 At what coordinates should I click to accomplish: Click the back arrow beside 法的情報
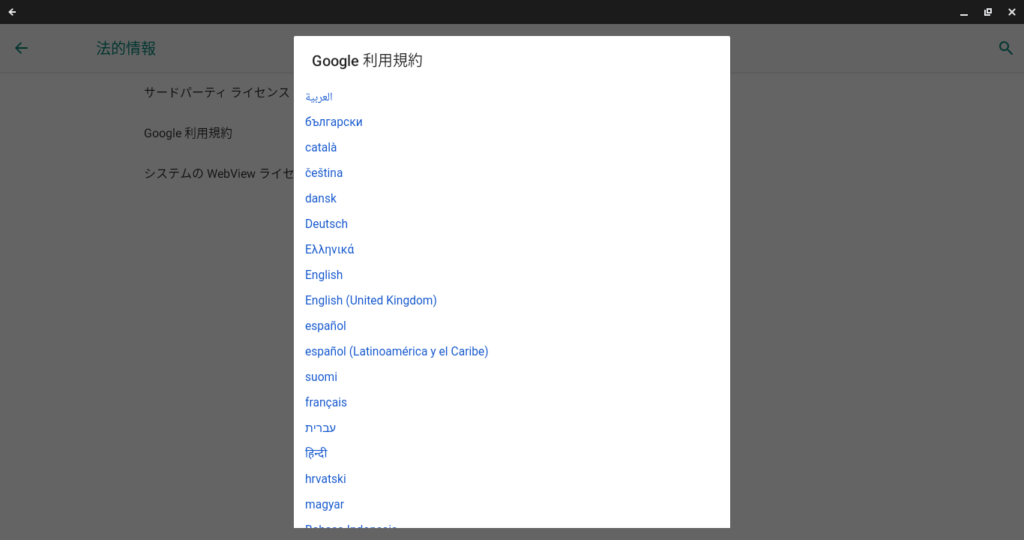click(x=21, y=48)
